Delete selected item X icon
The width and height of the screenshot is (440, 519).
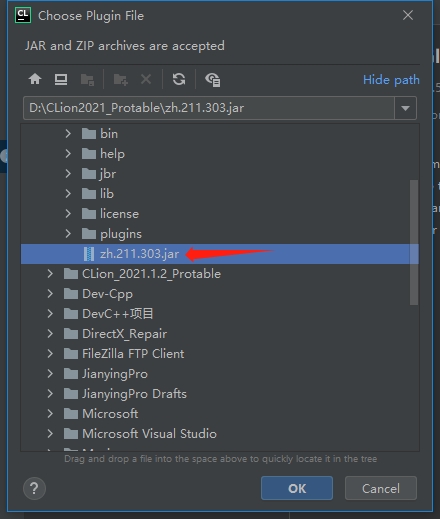click(146, 79)
